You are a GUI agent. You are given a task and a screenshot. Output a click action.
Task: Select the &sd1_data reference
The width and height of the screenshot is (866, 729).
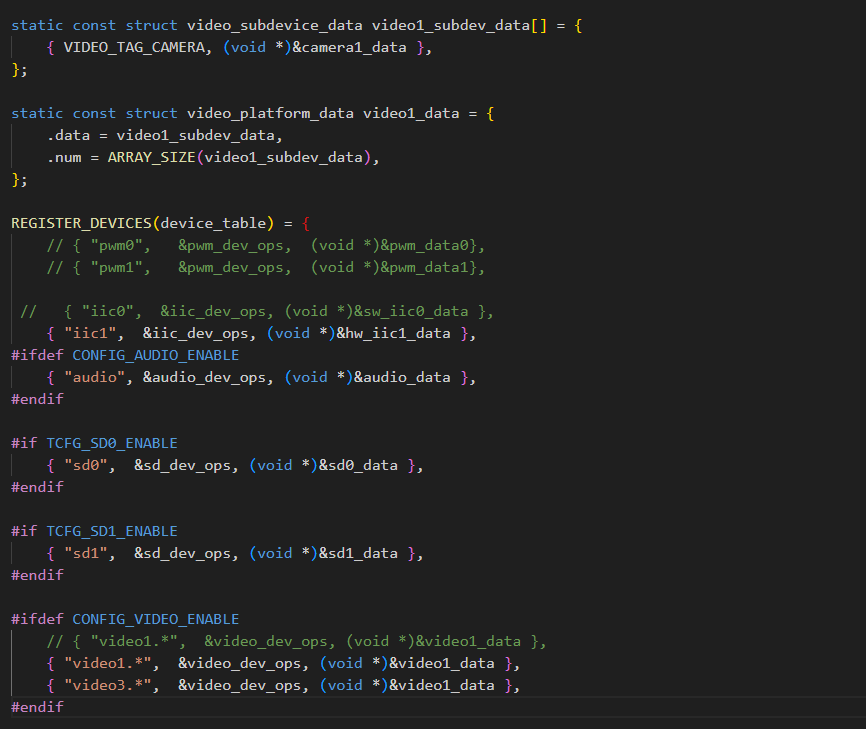click(x=358, y=553)
